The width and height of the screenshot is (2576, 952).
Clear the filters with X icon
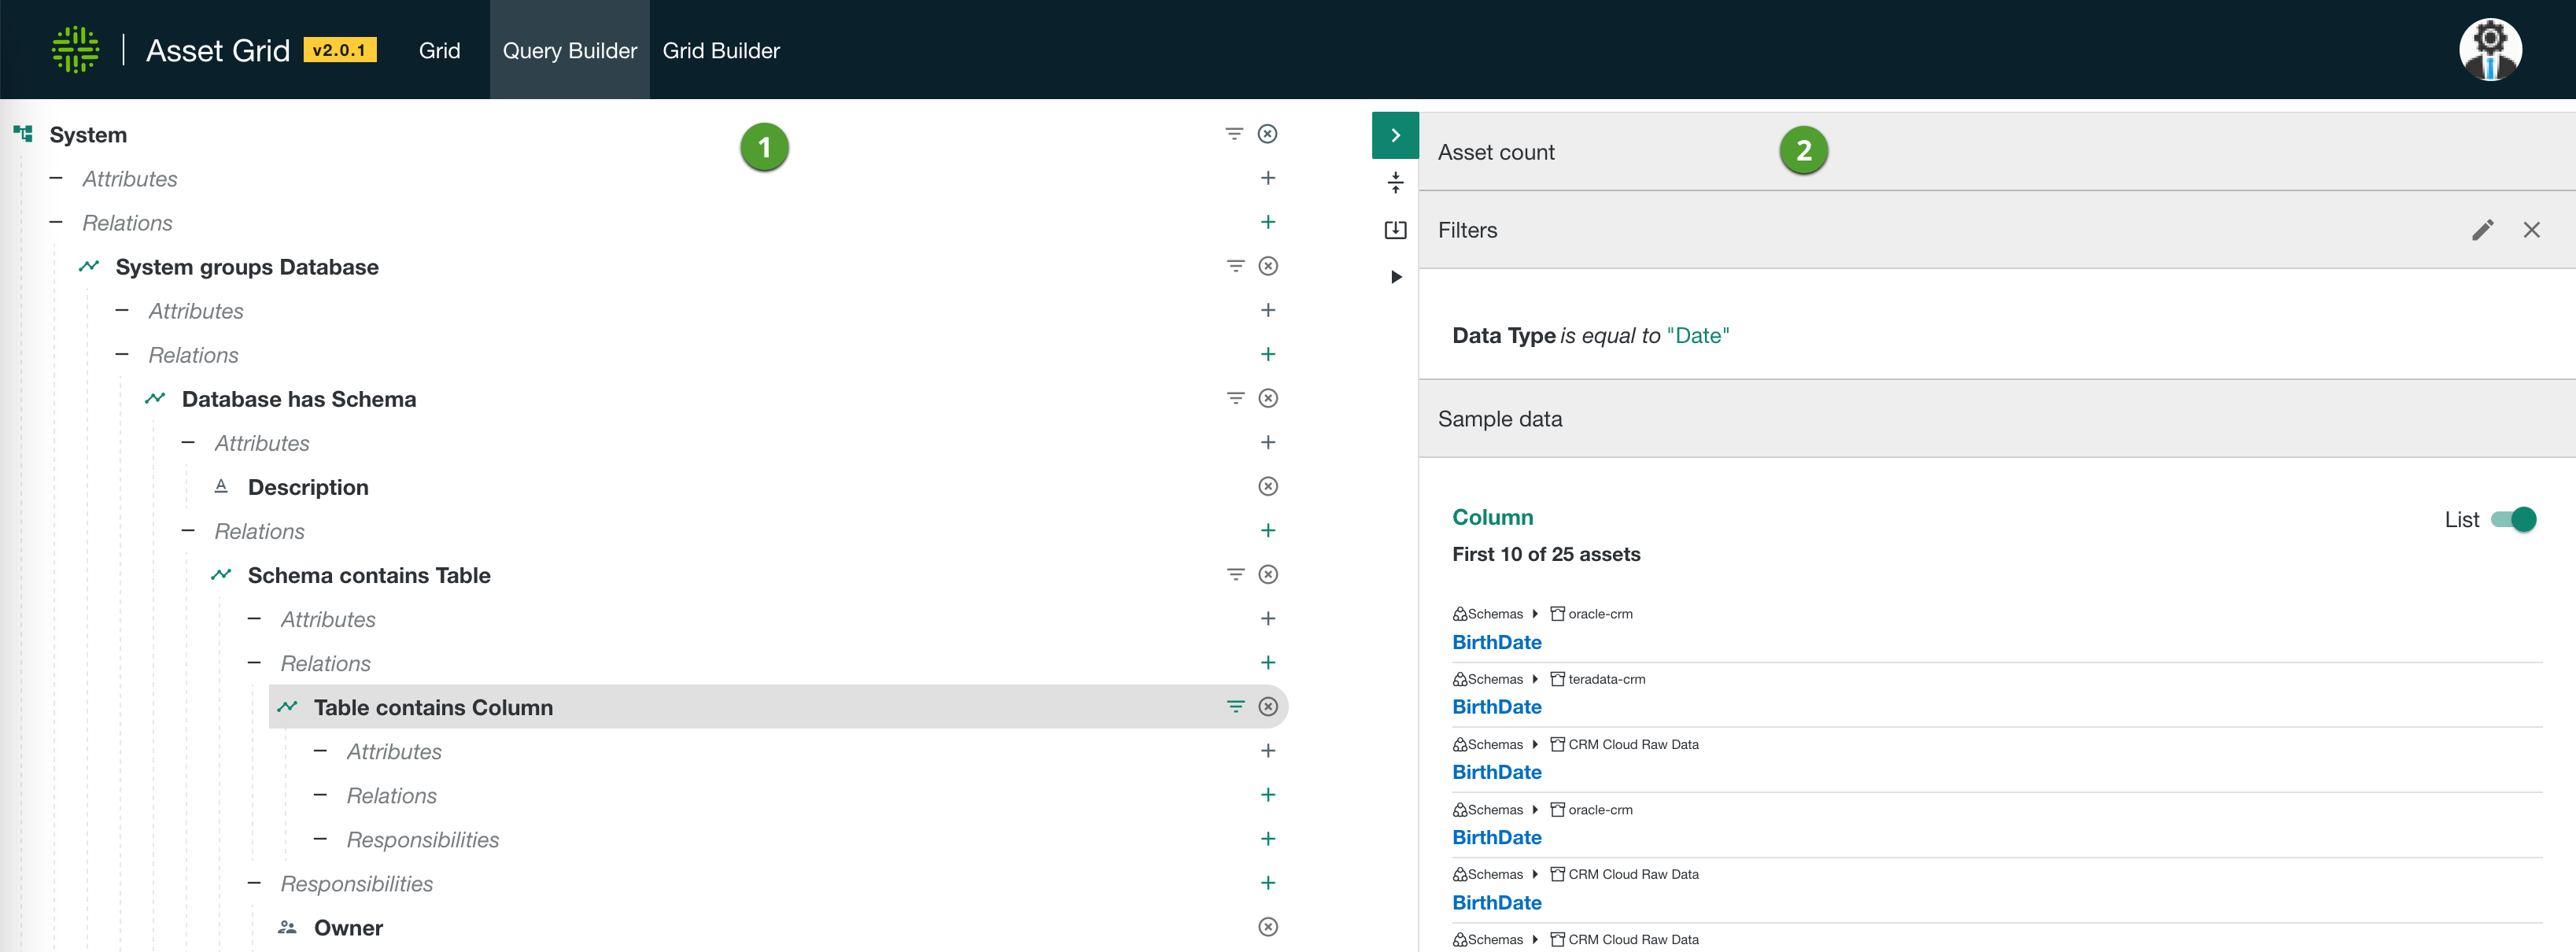coord(2531,230)
